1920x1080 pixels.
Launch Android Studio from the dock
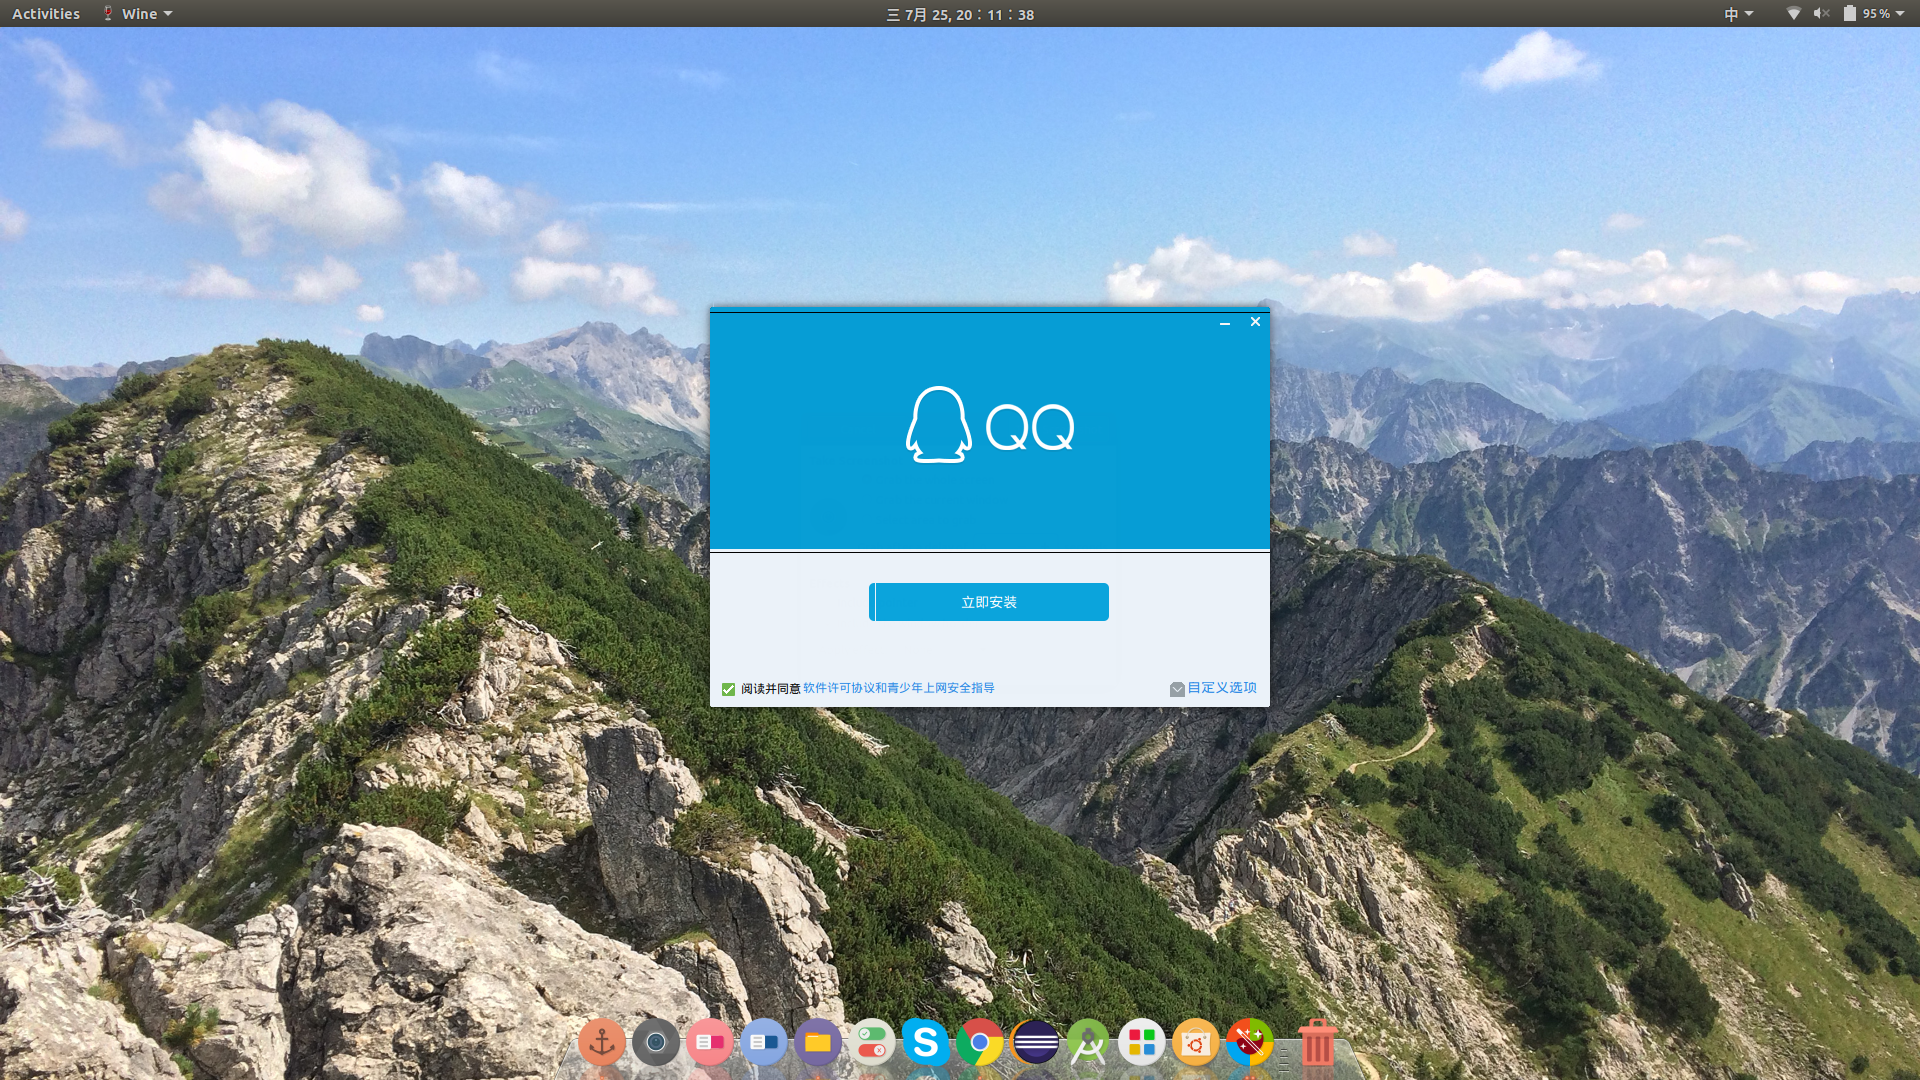pos(1088,1043)
